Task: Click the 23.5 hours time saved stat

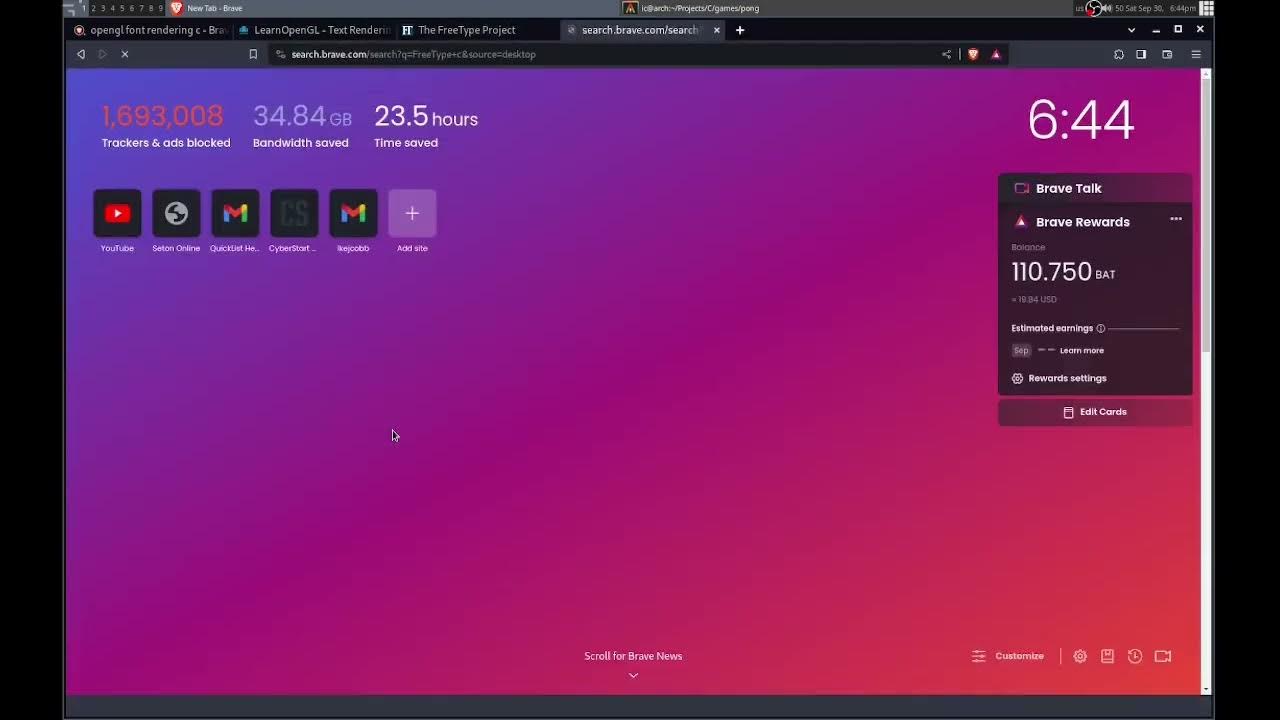Action: (x=426, y=126)
